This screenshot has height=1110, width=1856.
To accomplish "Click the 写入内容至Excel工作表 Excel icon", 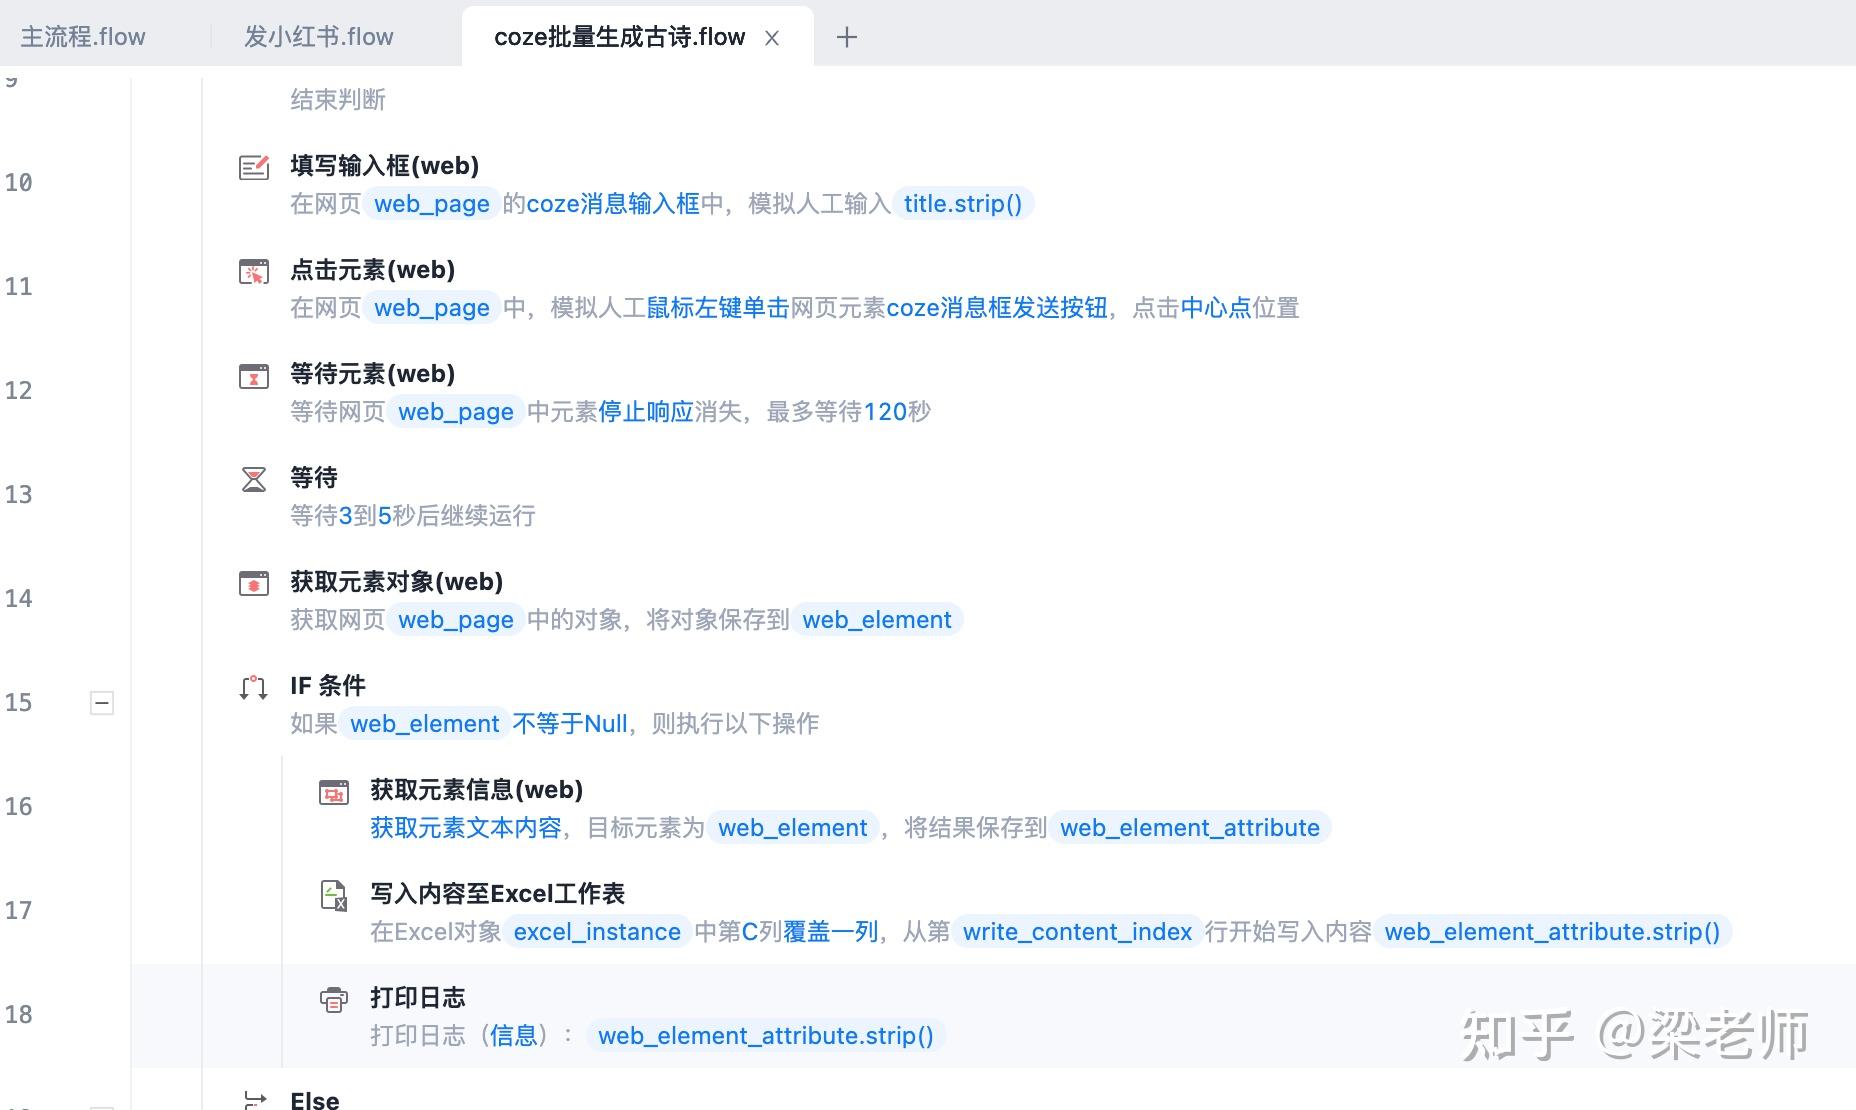I will [334, 895].
